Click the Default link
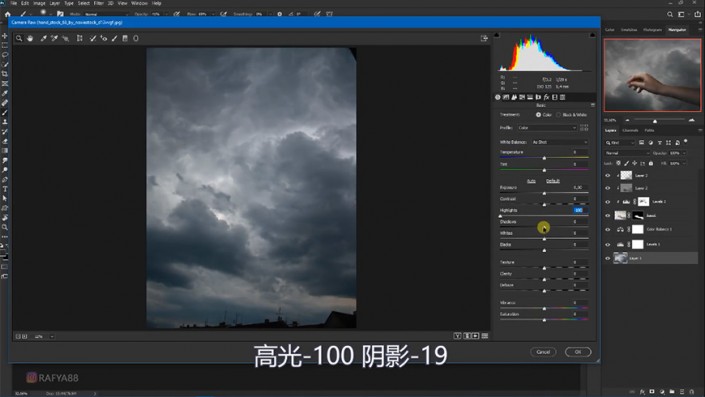The height and width of the screenshot is (397, 705). pyautogui.click(x=553, y=181)
